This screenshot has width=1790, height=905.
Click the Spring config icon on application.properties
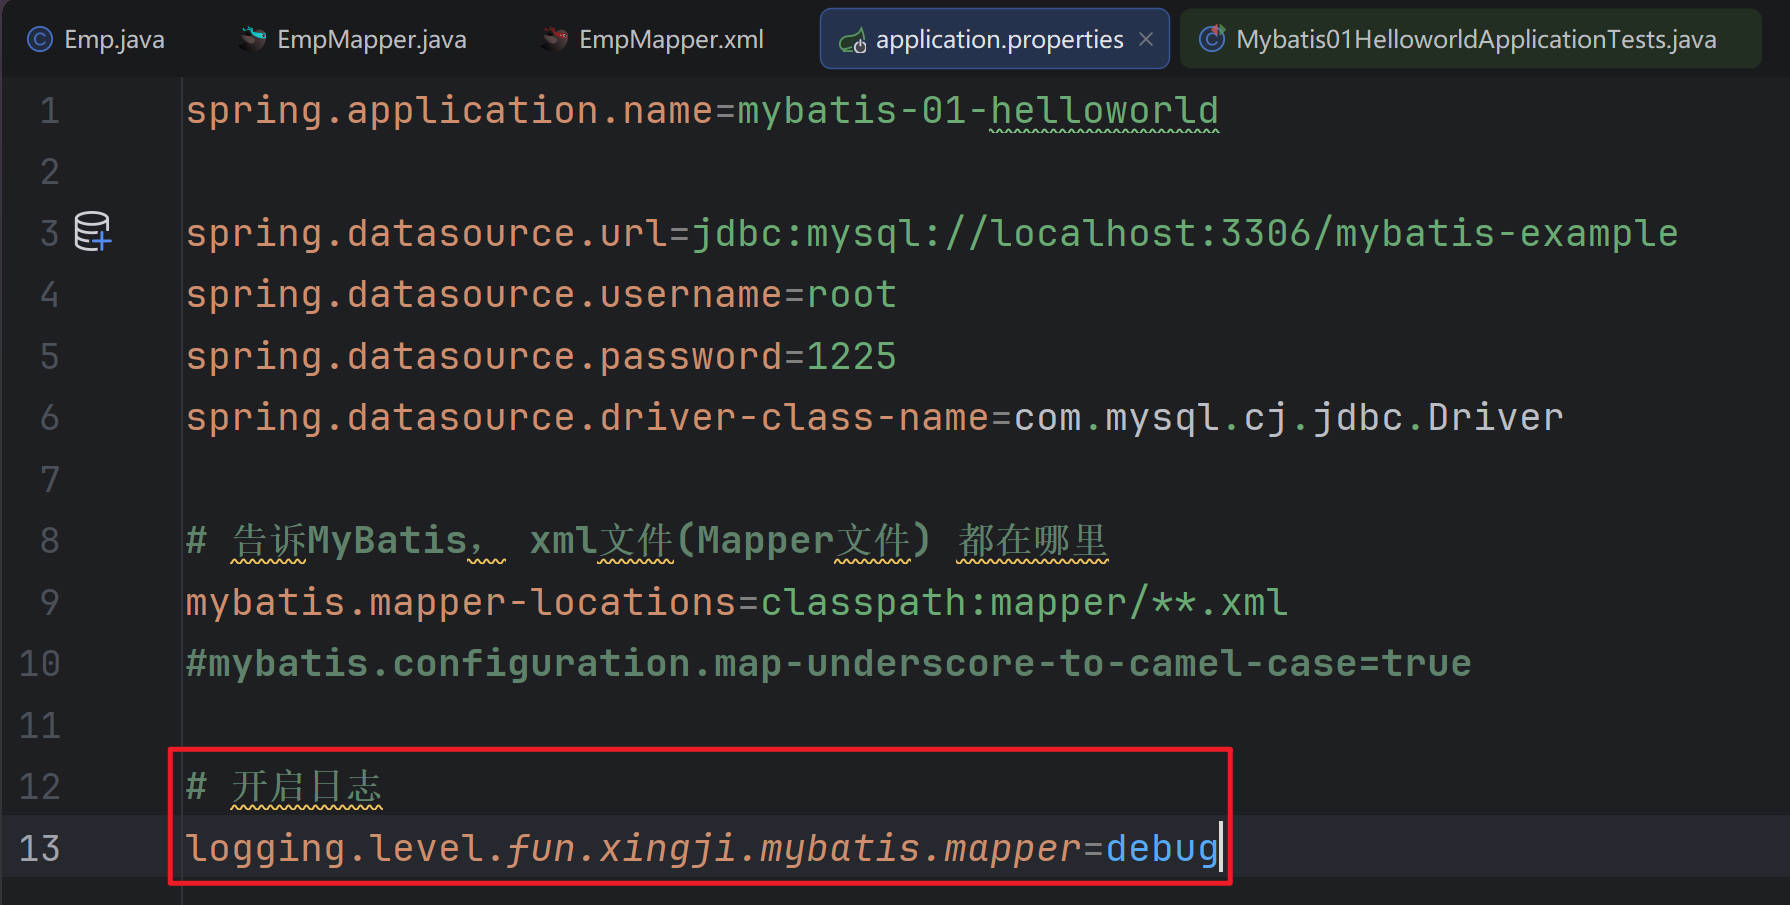(852, 40)
